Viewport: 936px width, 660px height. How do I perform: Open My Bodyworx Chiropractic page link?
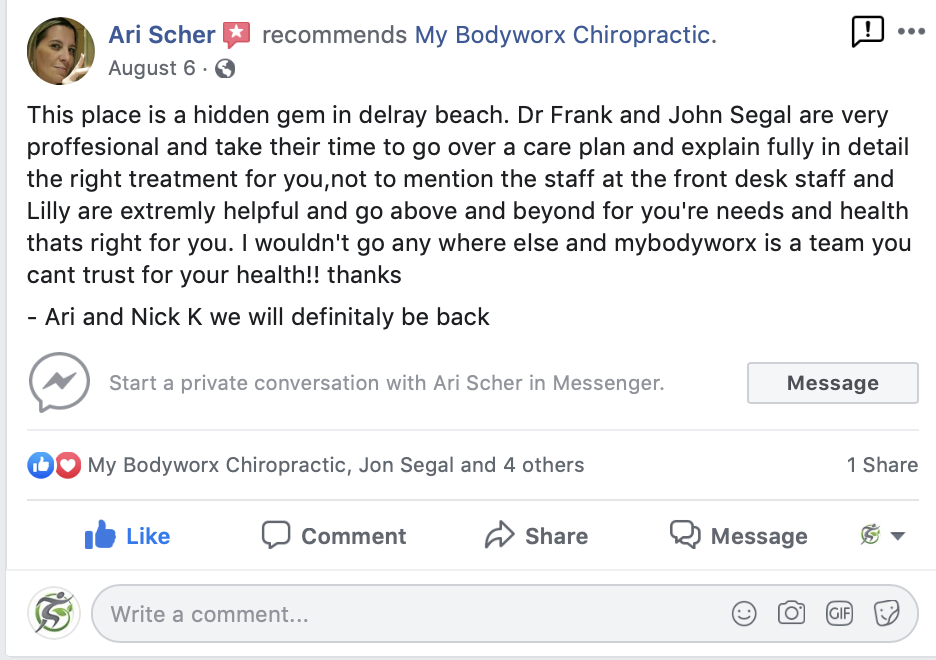[x=564, y=35]
